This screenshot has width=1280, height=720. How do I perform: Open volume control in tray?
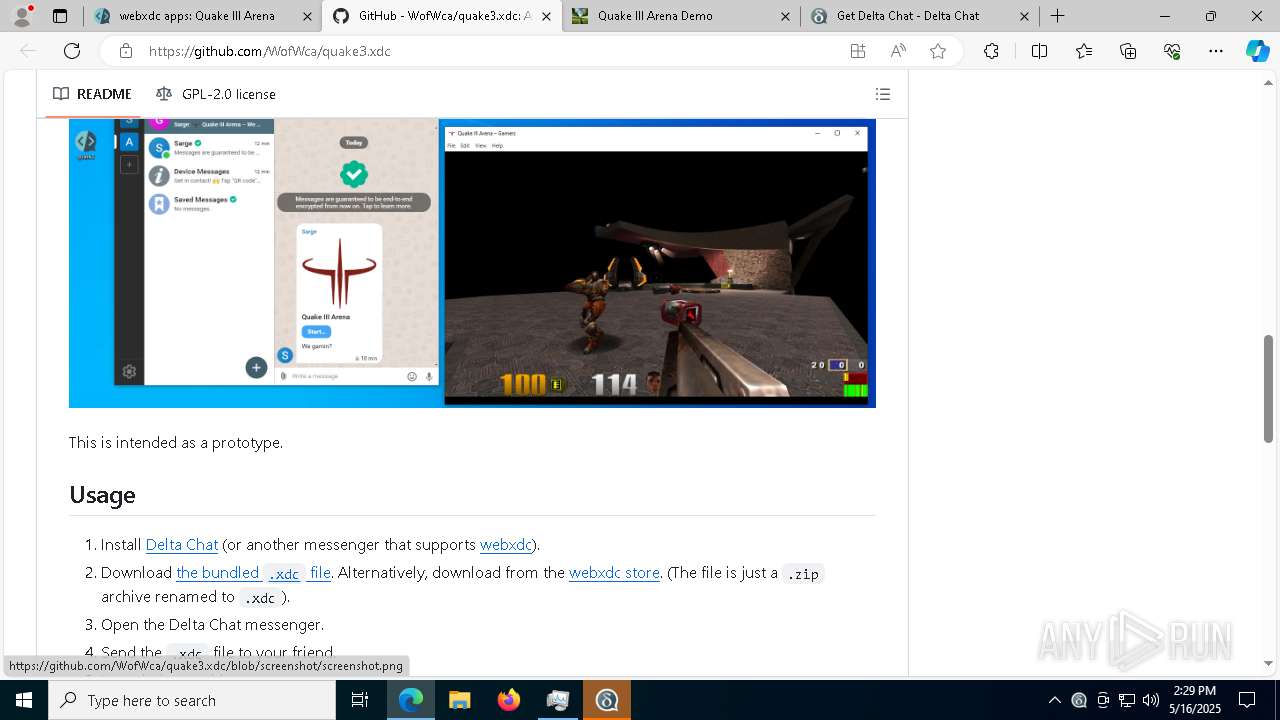coord(1151,700)
